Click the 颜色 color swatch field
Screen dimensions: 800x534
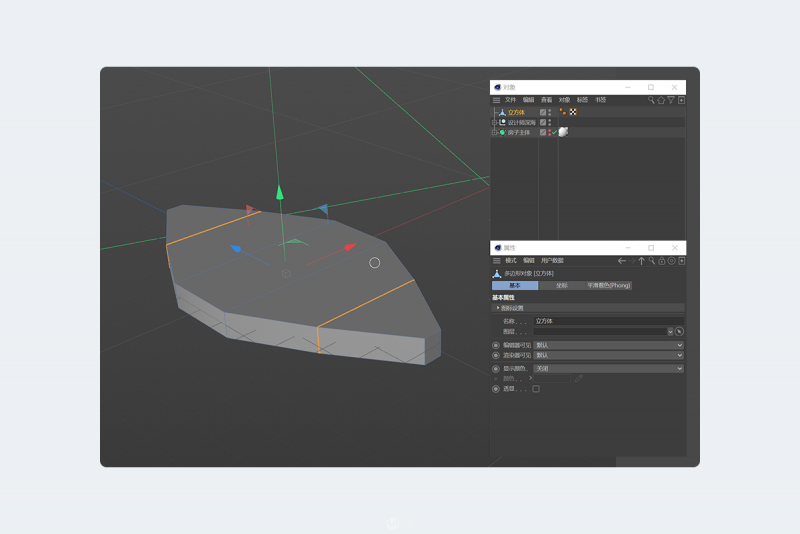pos(552,378)
